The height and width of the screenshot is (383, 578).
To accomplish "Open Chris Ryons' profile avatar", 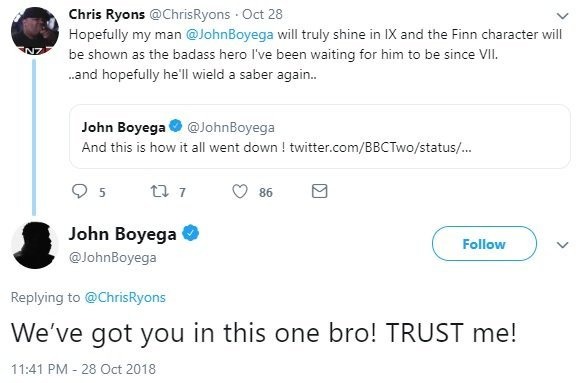I will click(35, 31).
